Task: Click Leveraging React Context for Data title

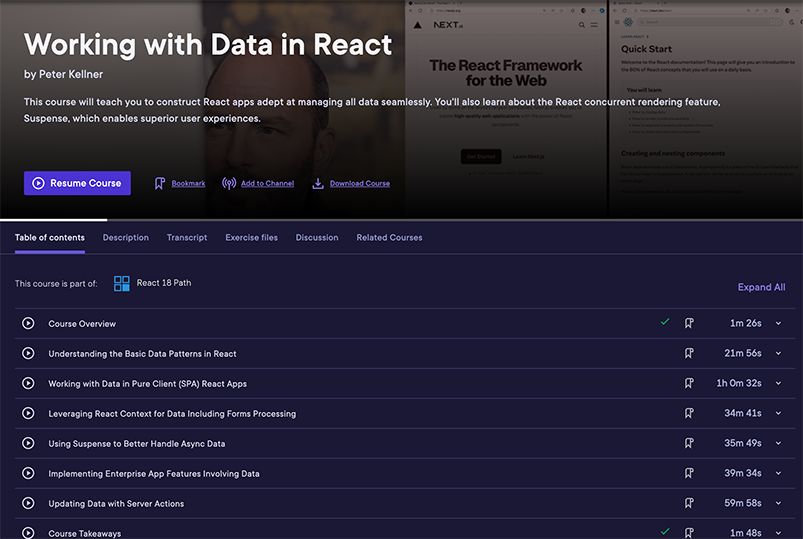Action: pyautogui.click(x=172, y=413)
